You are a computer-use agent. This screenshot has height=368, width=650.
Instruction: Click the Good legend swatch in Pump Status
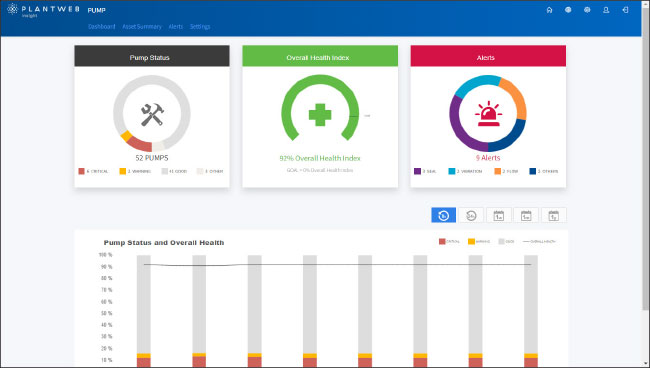[165, 171]
